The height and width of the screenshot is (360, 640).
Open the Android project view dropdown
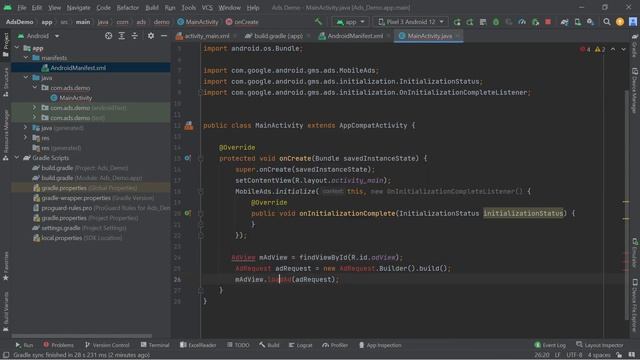pyautogui.click(x=38, y=36)
